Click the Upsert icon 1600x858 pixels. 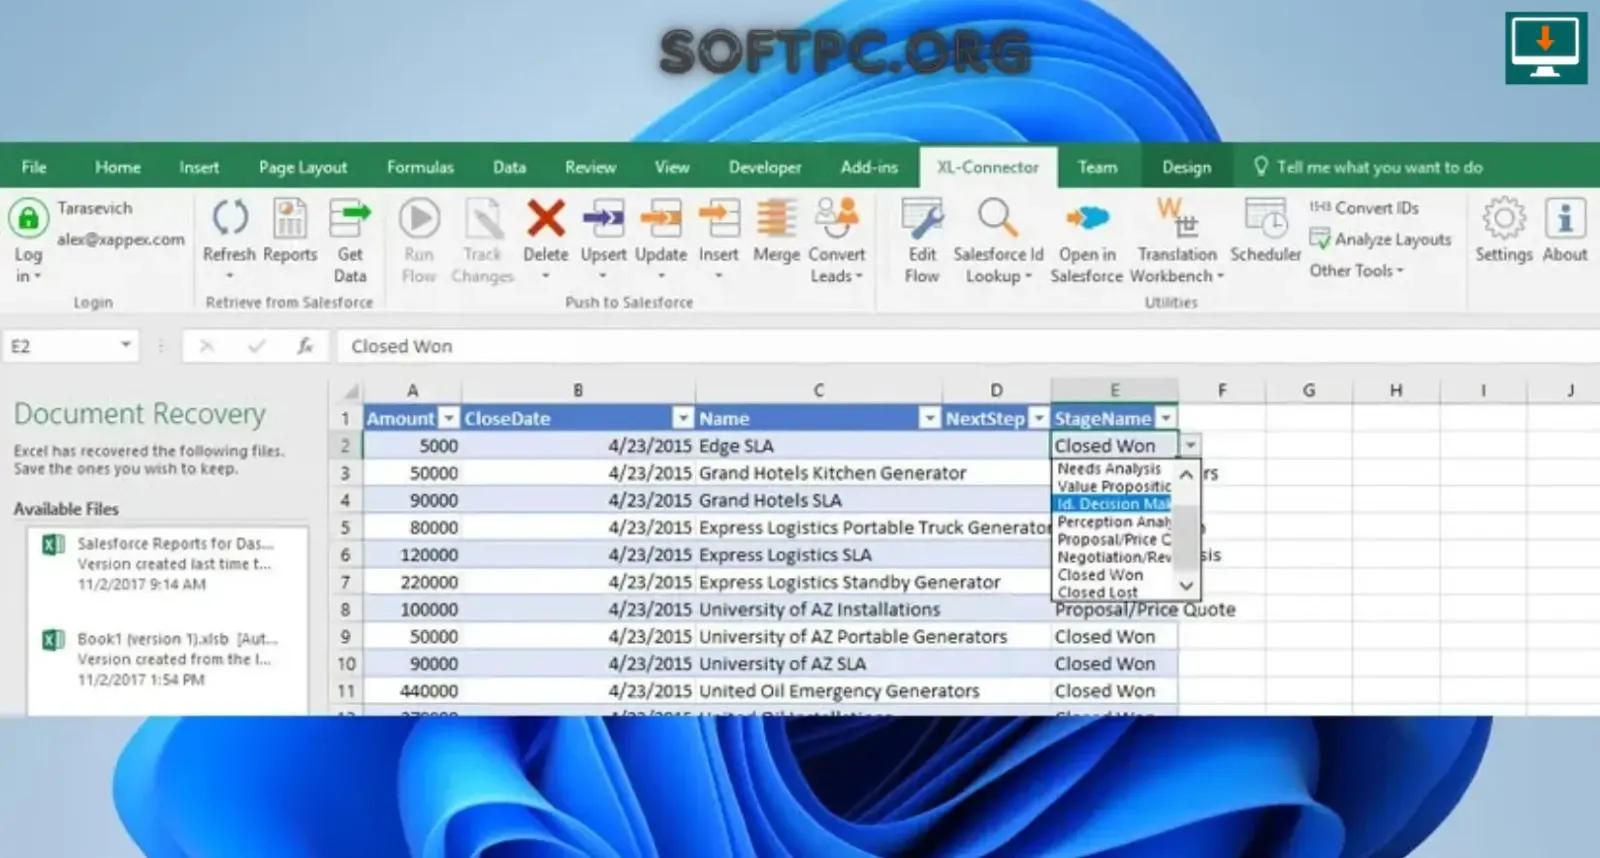point(603,217)
